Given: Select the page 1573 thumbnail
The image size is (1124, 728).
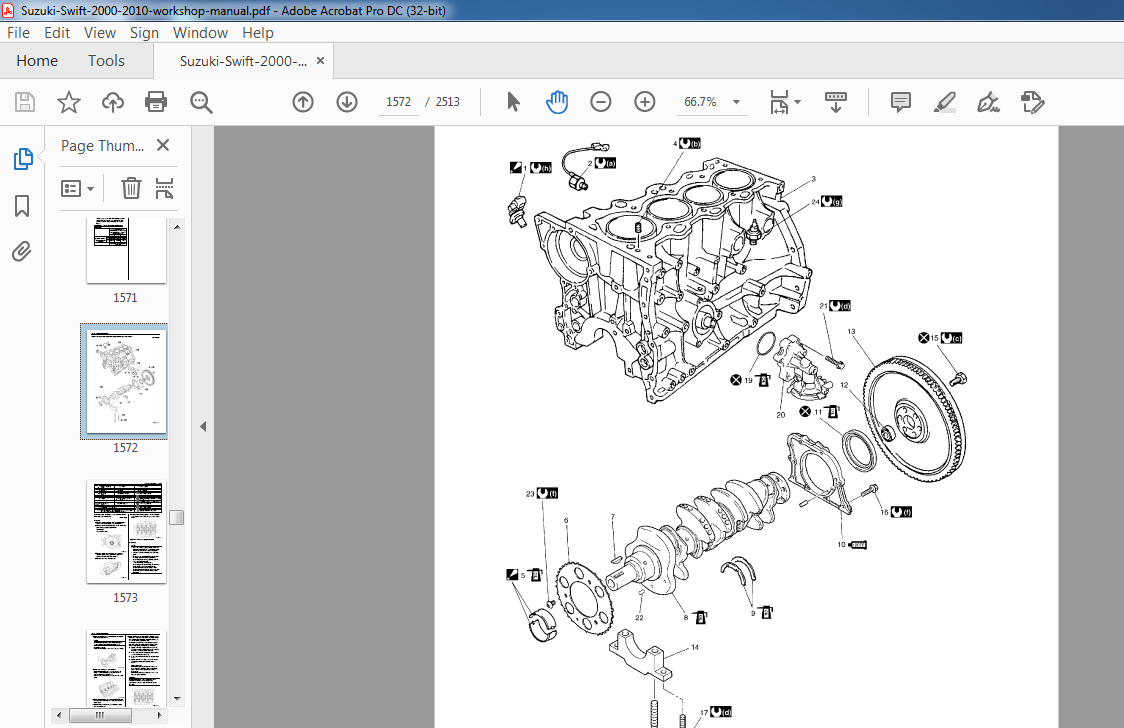Looking at the screenshot, I should [126, 531].
